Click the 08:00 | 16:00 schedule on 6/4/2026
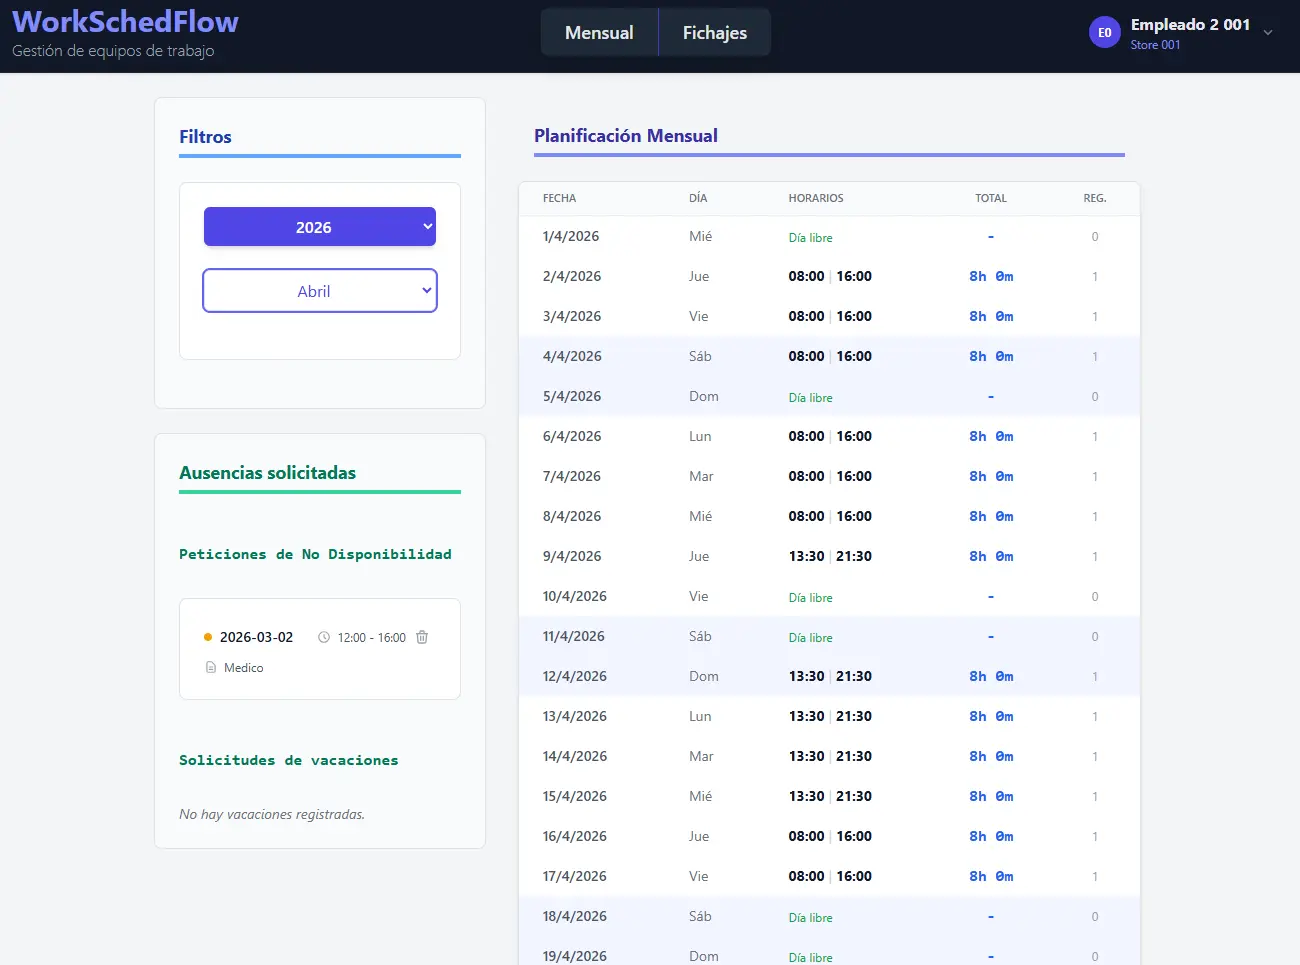1300x965 pixels. pos(830,436)
